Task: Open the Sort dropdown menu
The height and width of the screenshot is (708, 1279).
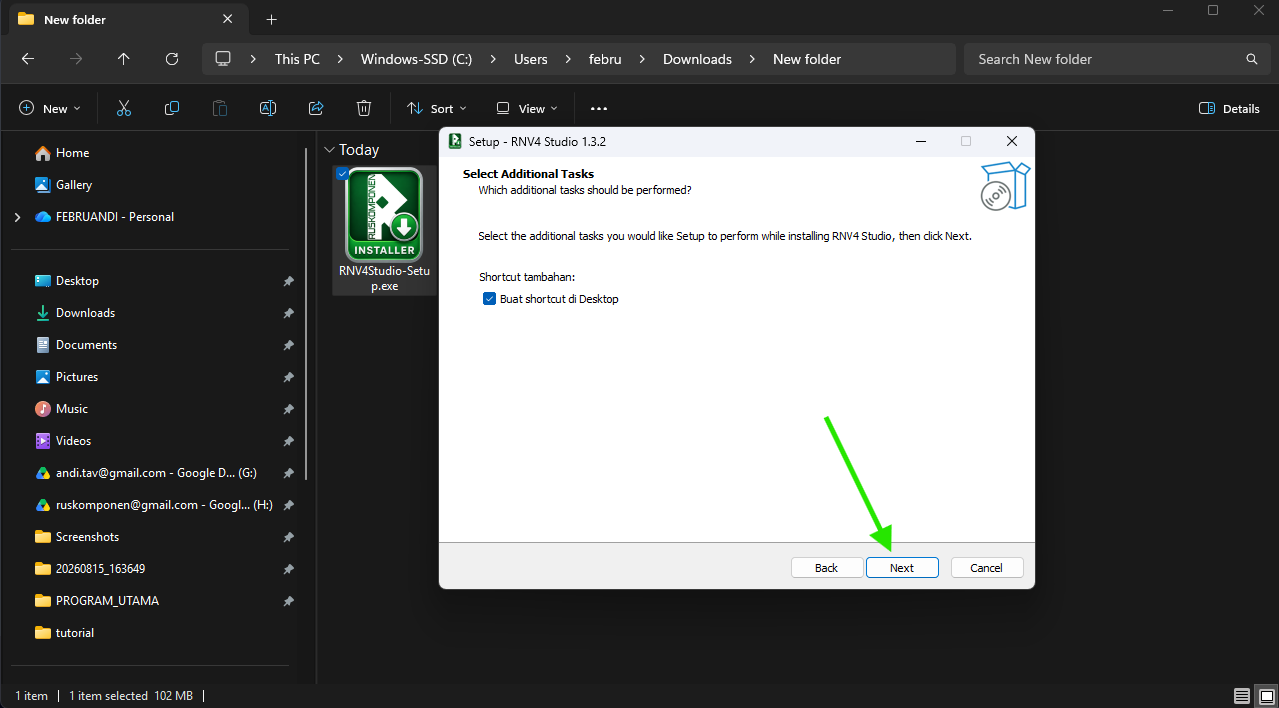Action: click(437, 108)
